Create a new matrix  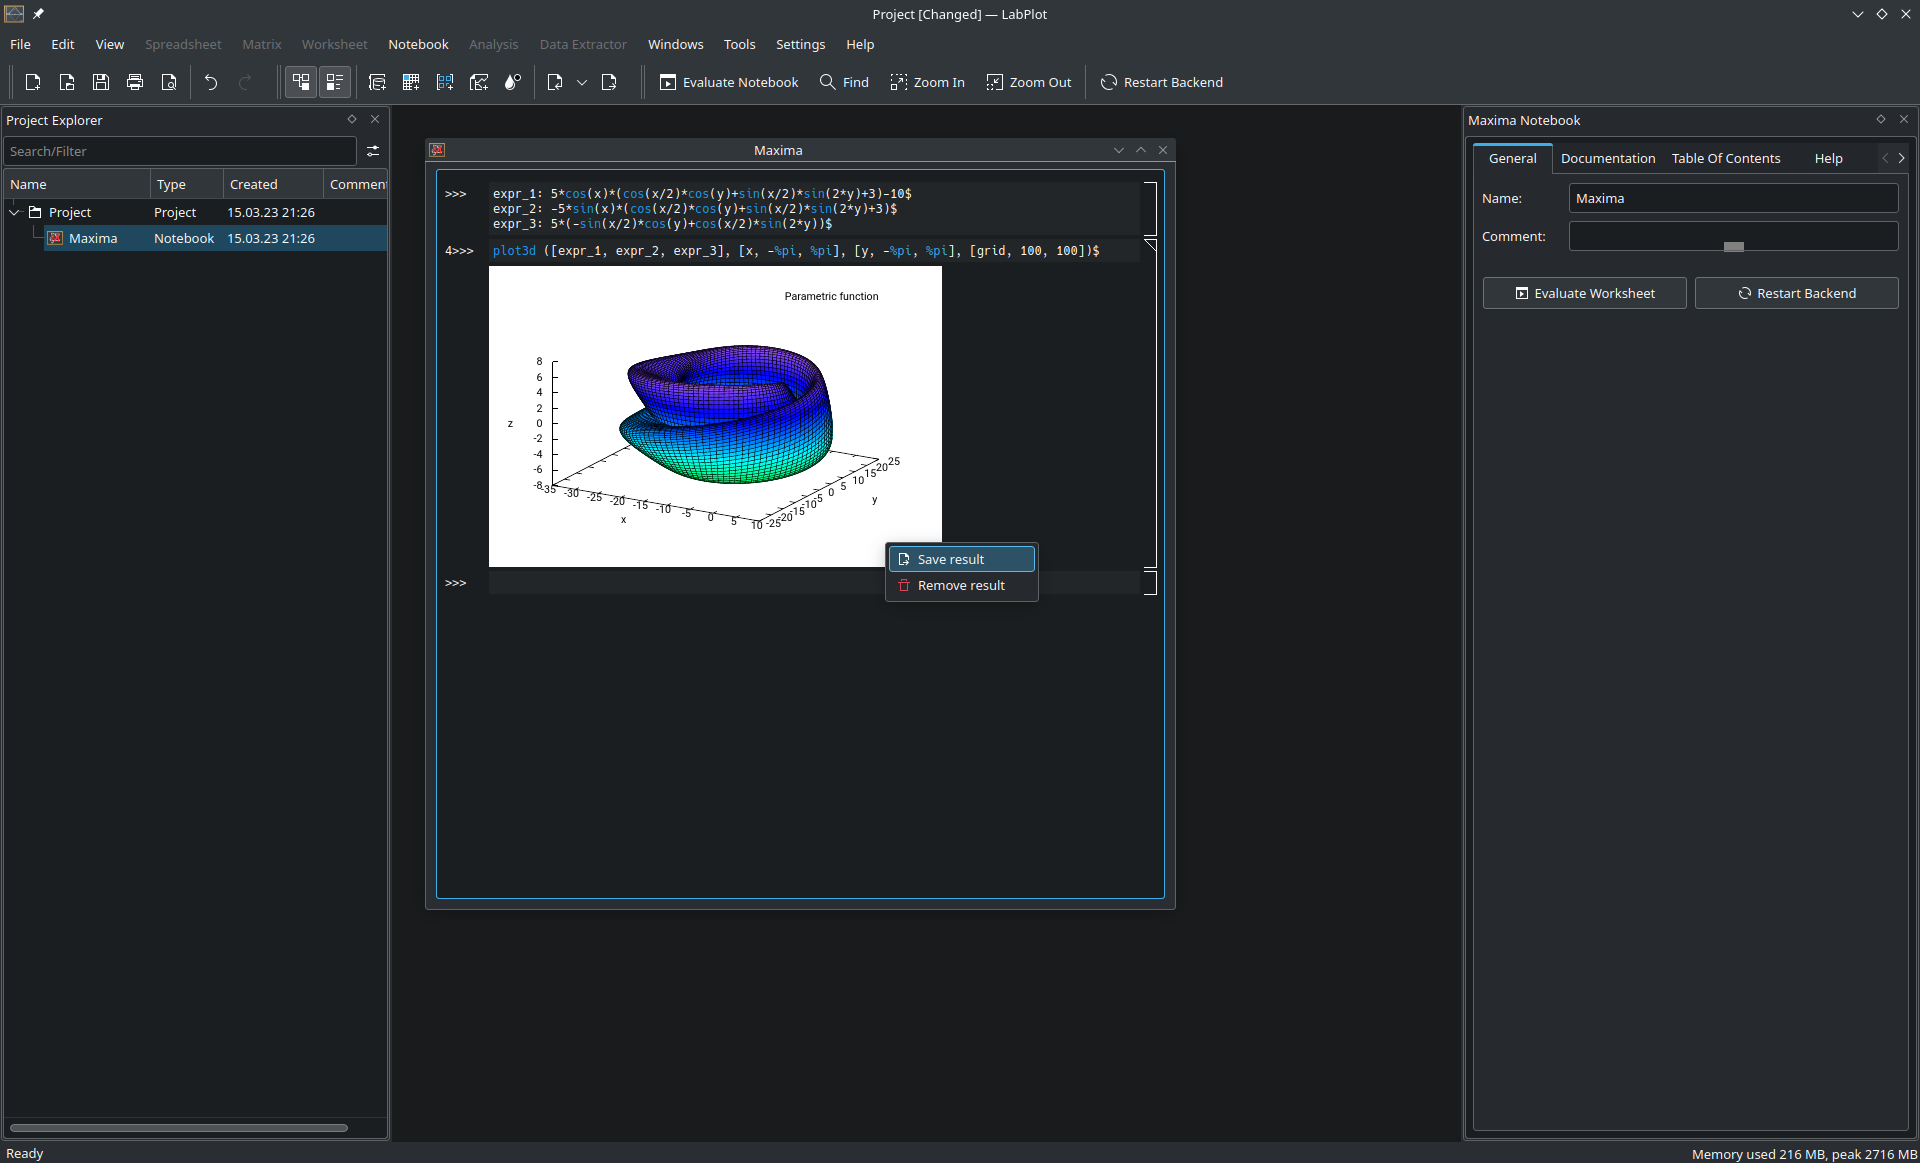point(411,82)
